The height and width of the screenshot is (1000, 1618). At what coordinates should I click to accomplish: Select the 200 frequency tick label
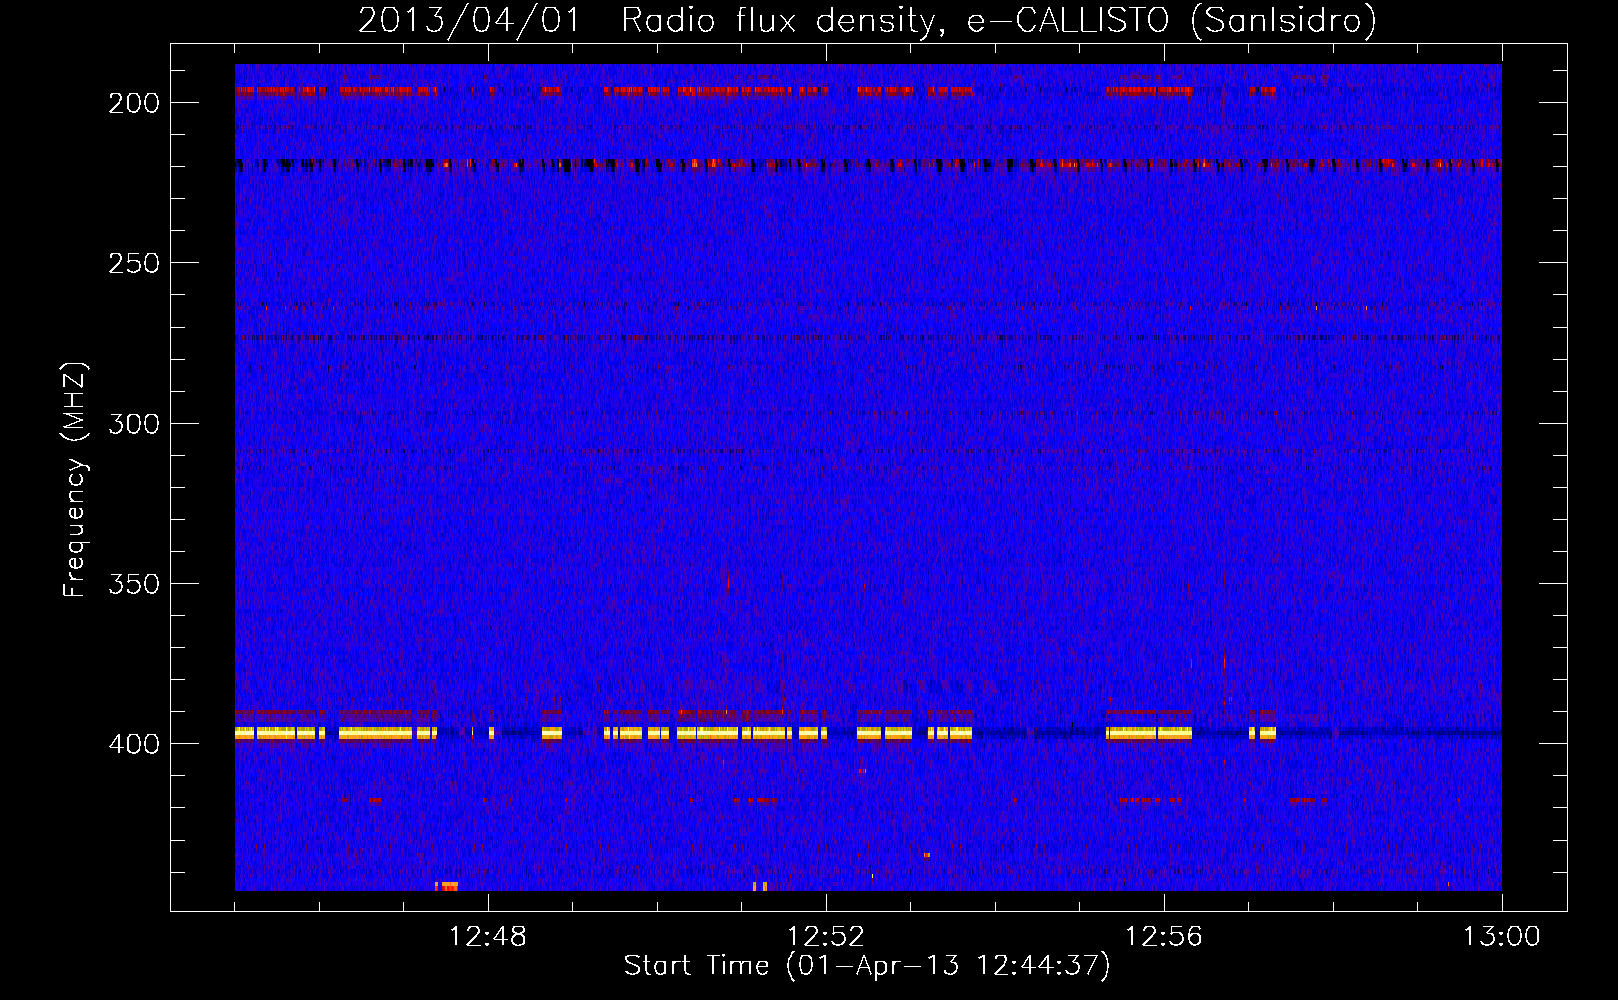[134, 103]
